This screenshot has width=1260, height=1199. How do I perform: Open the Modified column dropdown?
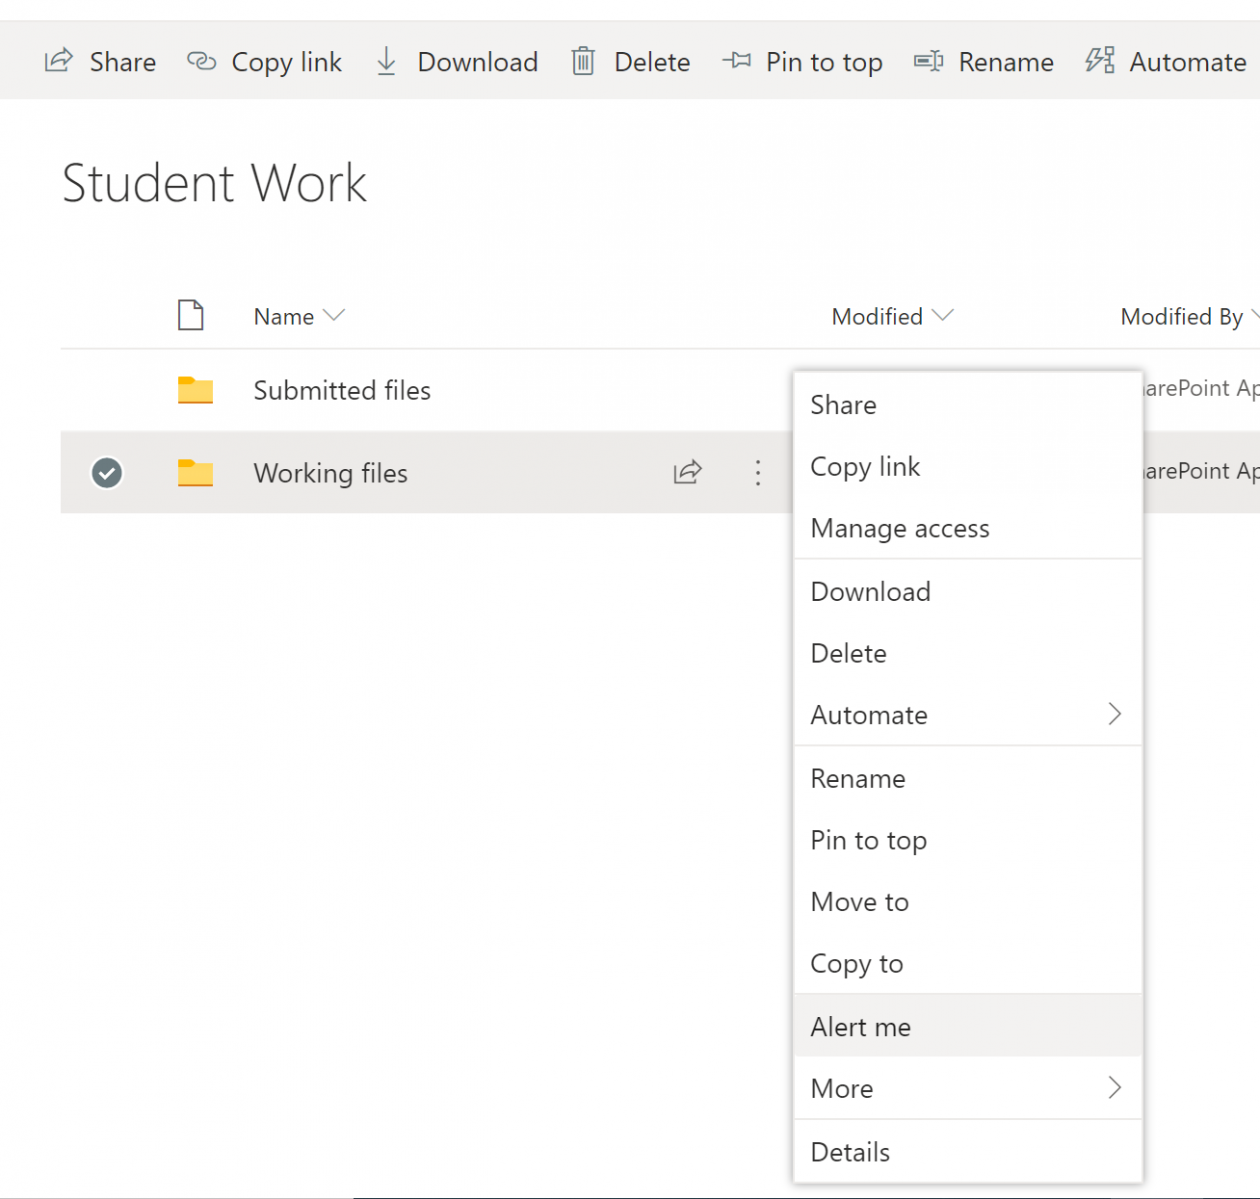[x=942, y=316]
